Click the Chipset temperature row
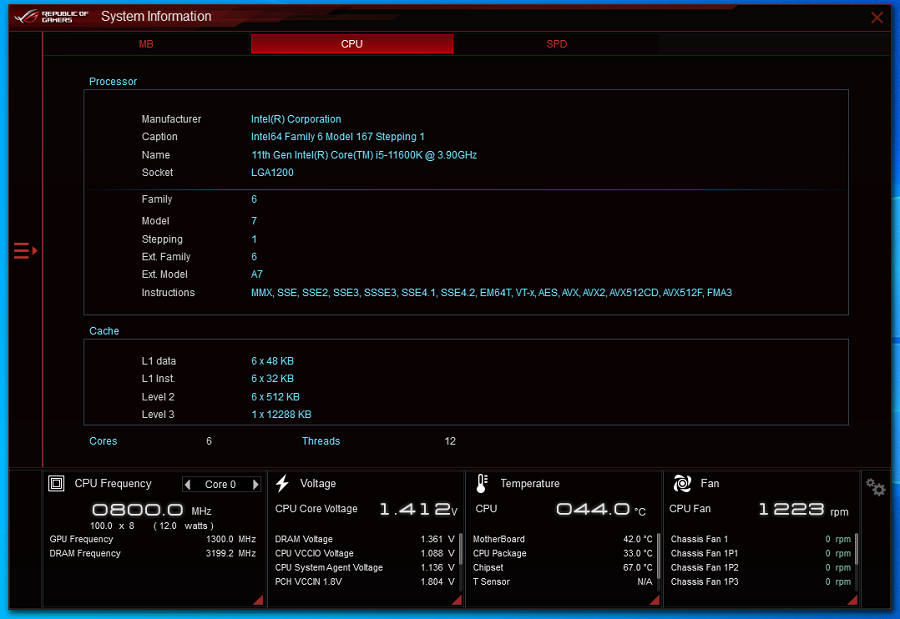The height and width of the screenshot is (619, 900). click(x=562, y=568)
